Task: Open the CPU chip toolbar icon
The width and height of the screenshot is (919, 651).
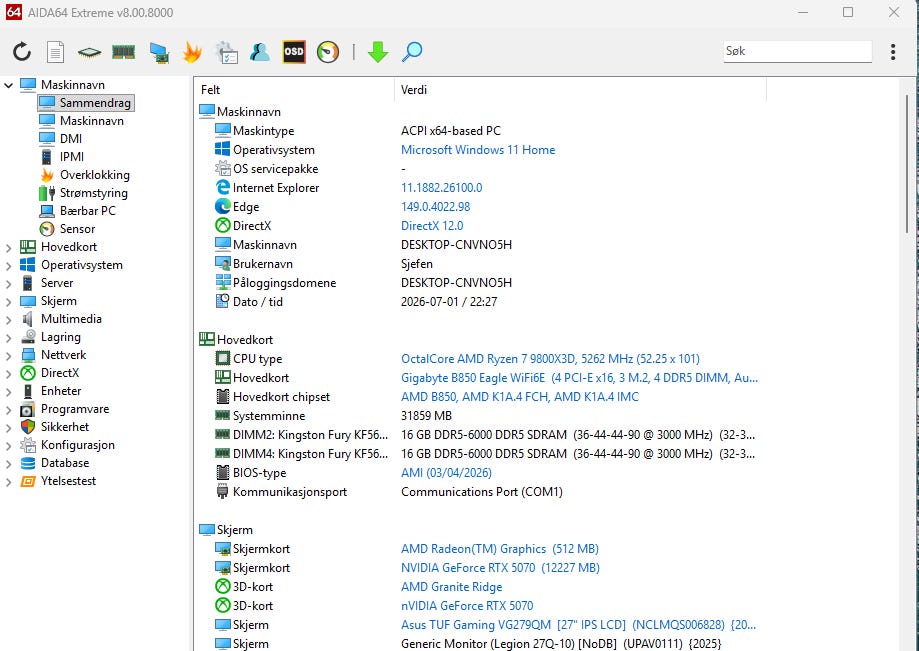Action: click(x=89, y=52)
